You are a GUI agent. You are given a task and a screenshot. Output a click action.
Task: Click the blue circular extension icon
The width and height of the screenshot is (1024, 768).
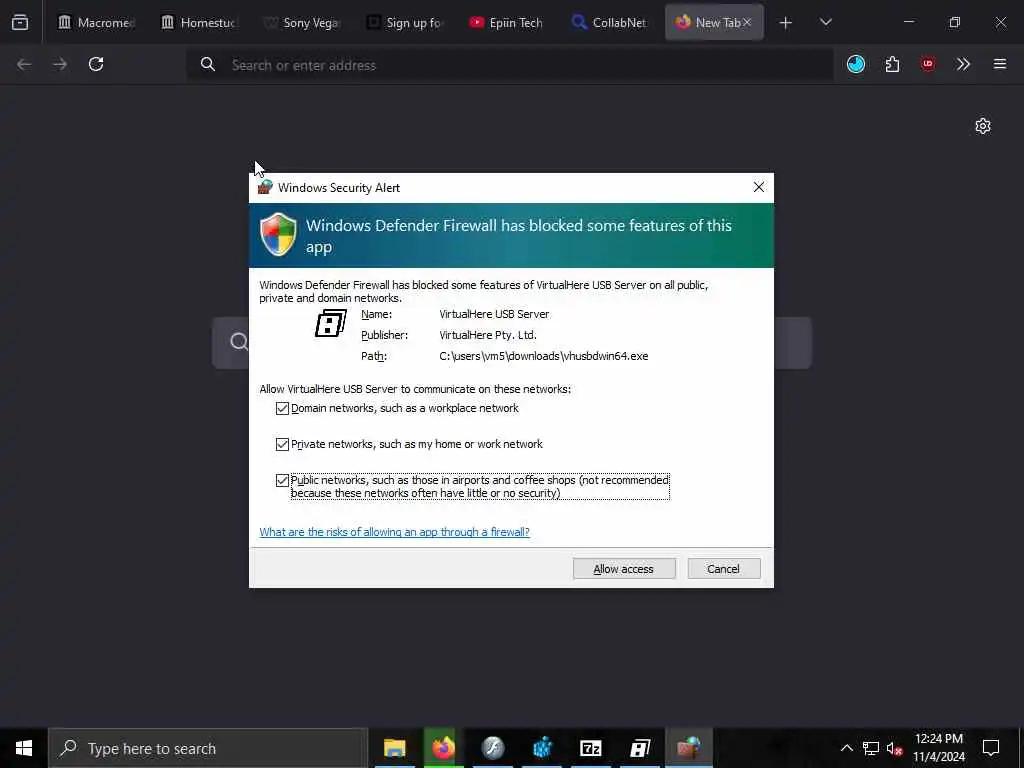[x=856, y=64]
